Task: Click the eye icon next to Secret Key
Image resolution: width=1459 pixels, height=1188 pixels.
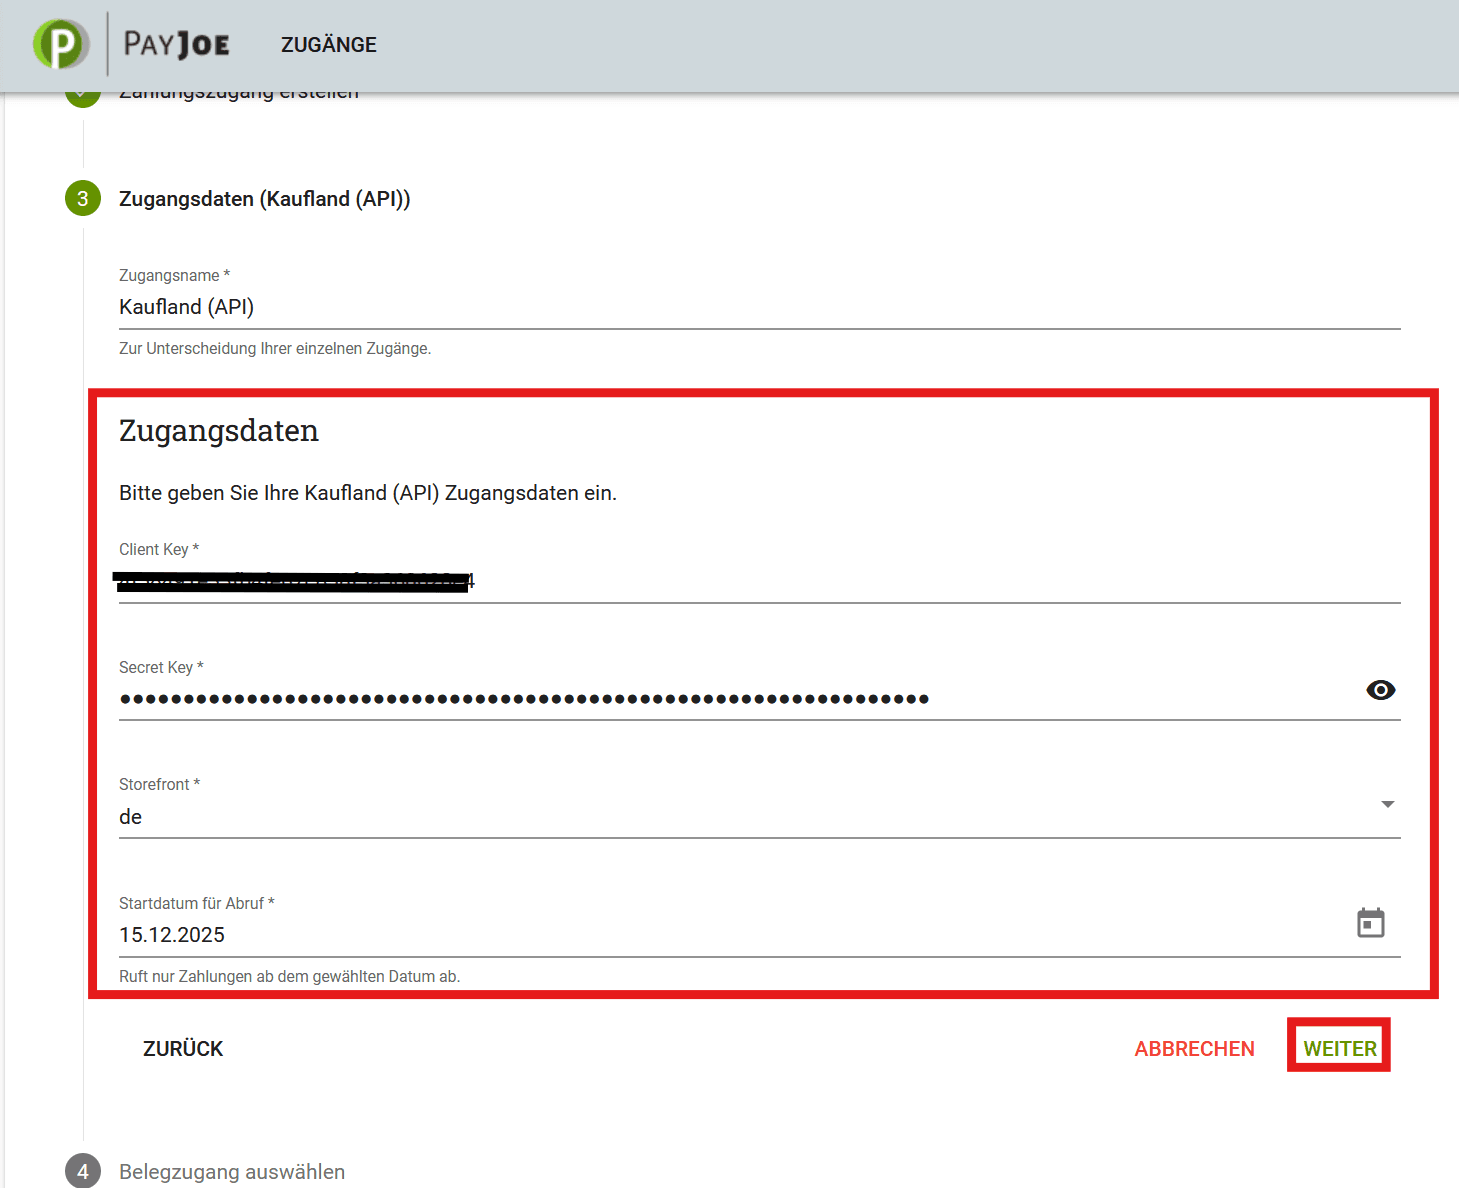Action: coord(1380,690)
